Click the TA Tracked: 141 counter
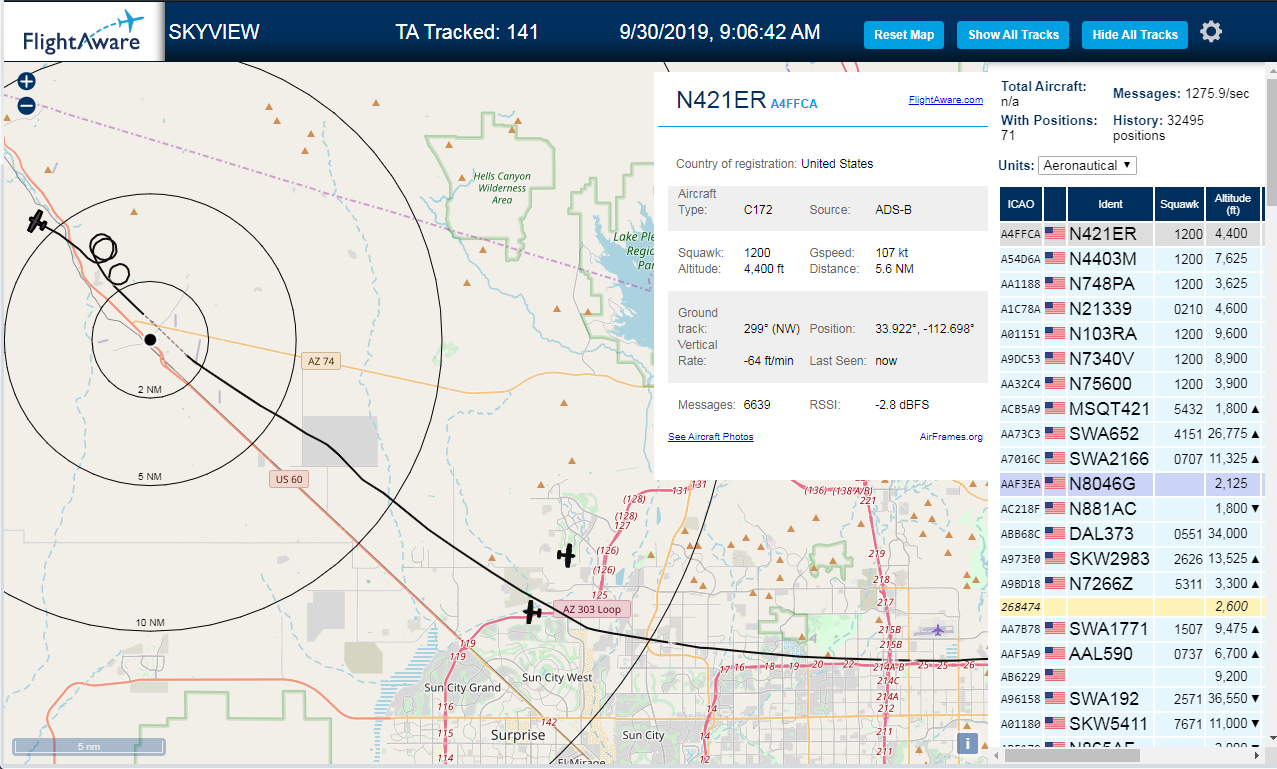Screen dimensions: 1277x769 [x=467, y=32]
